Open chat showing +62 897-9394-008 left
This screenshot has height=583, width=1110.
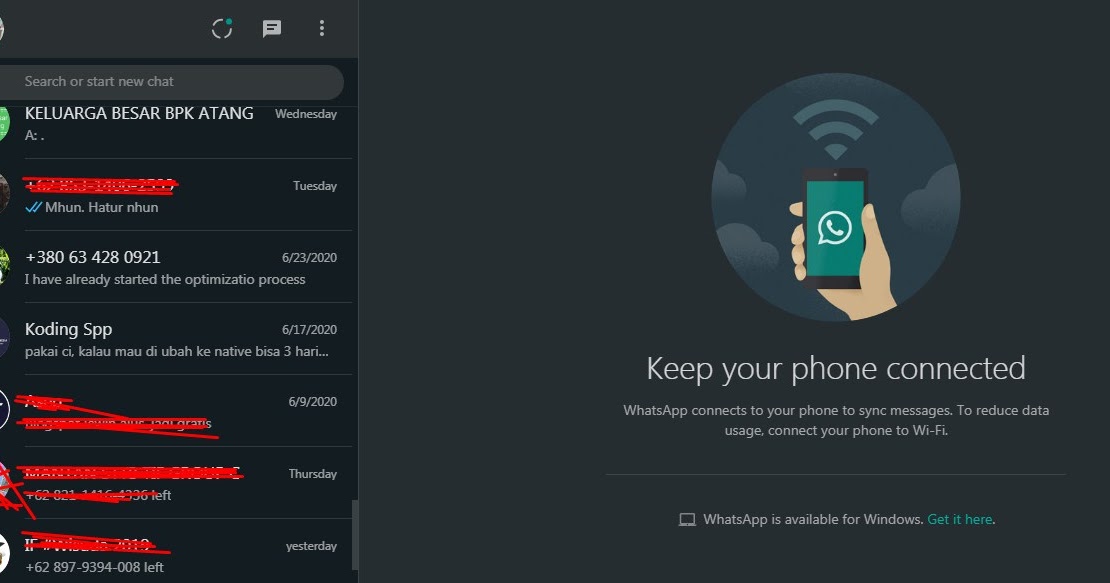coord(176,552)
